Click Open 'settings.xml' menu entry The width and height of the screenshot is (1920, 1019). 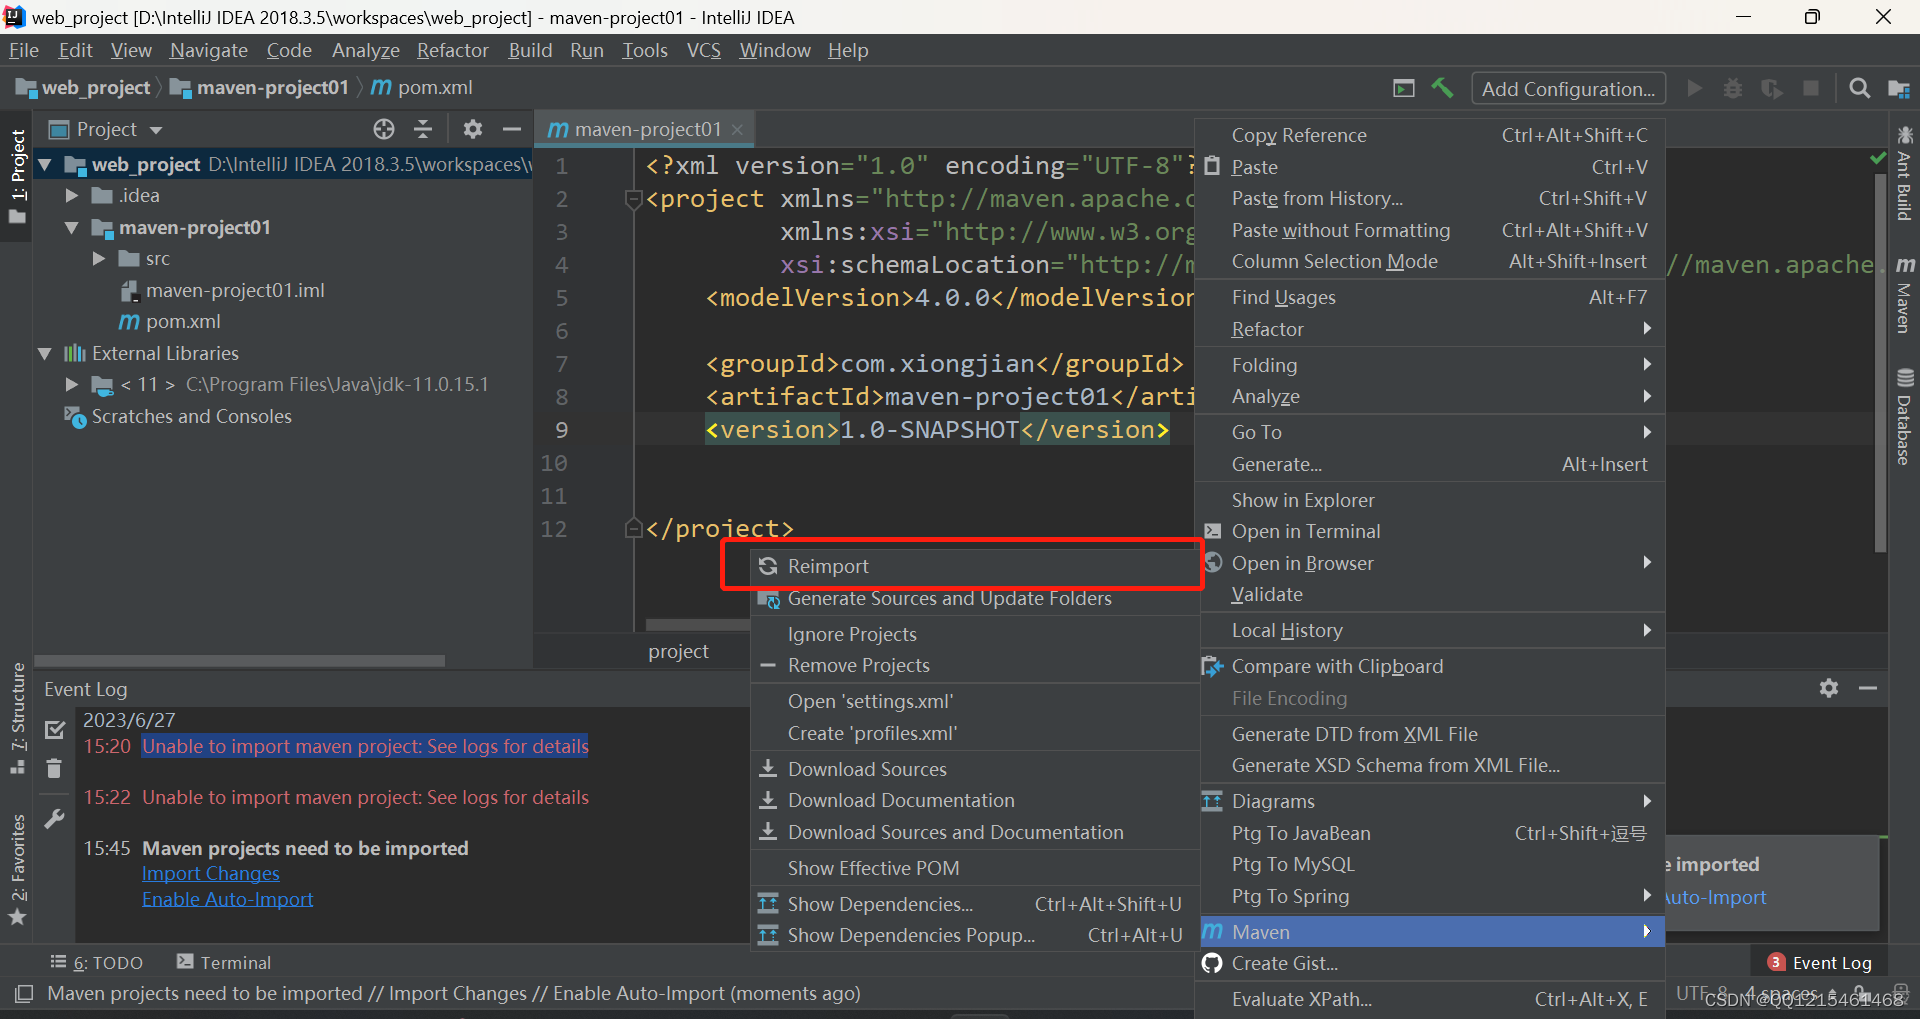976,701
